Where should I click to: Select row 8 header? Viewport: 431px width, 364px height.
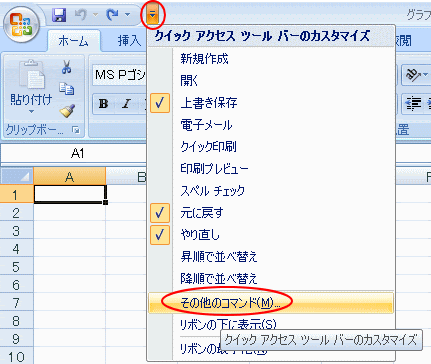click(x=16, y=321)
